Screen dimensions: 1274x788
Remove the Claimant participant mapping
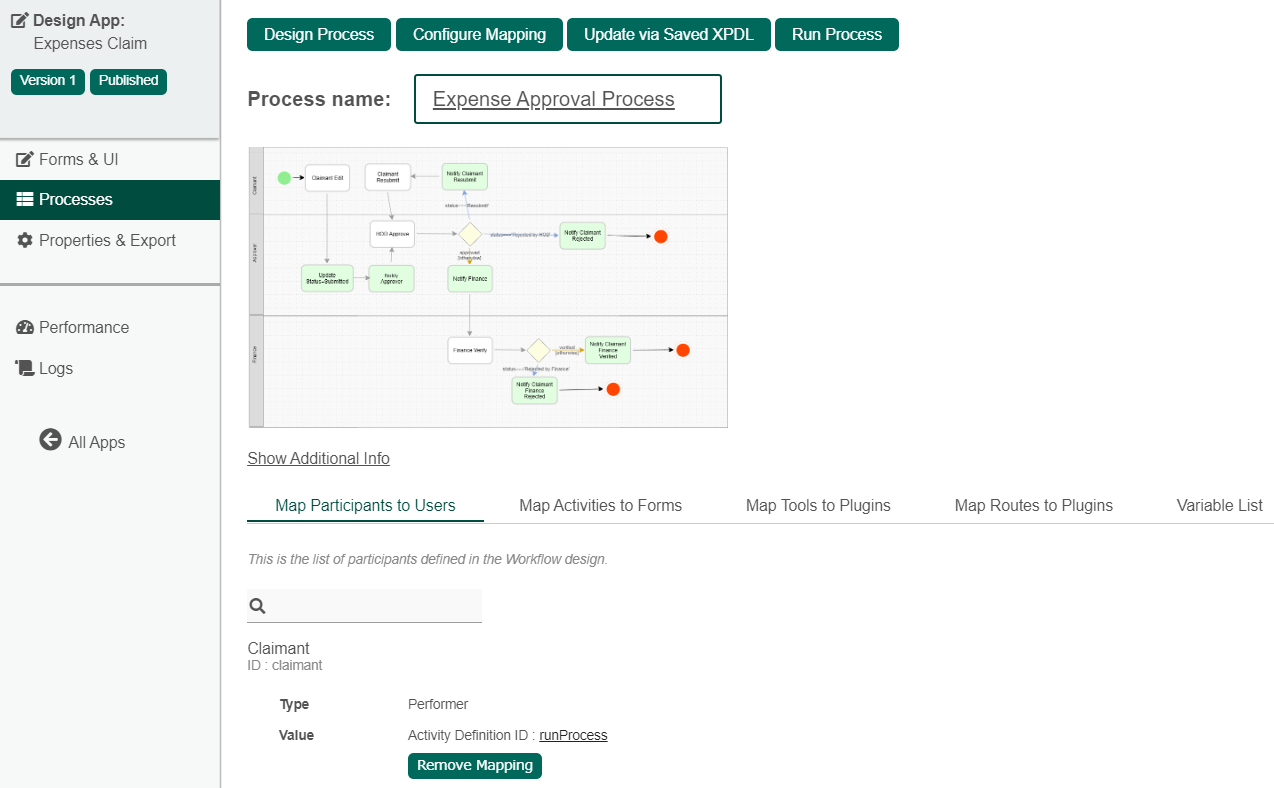pos(474,766)
